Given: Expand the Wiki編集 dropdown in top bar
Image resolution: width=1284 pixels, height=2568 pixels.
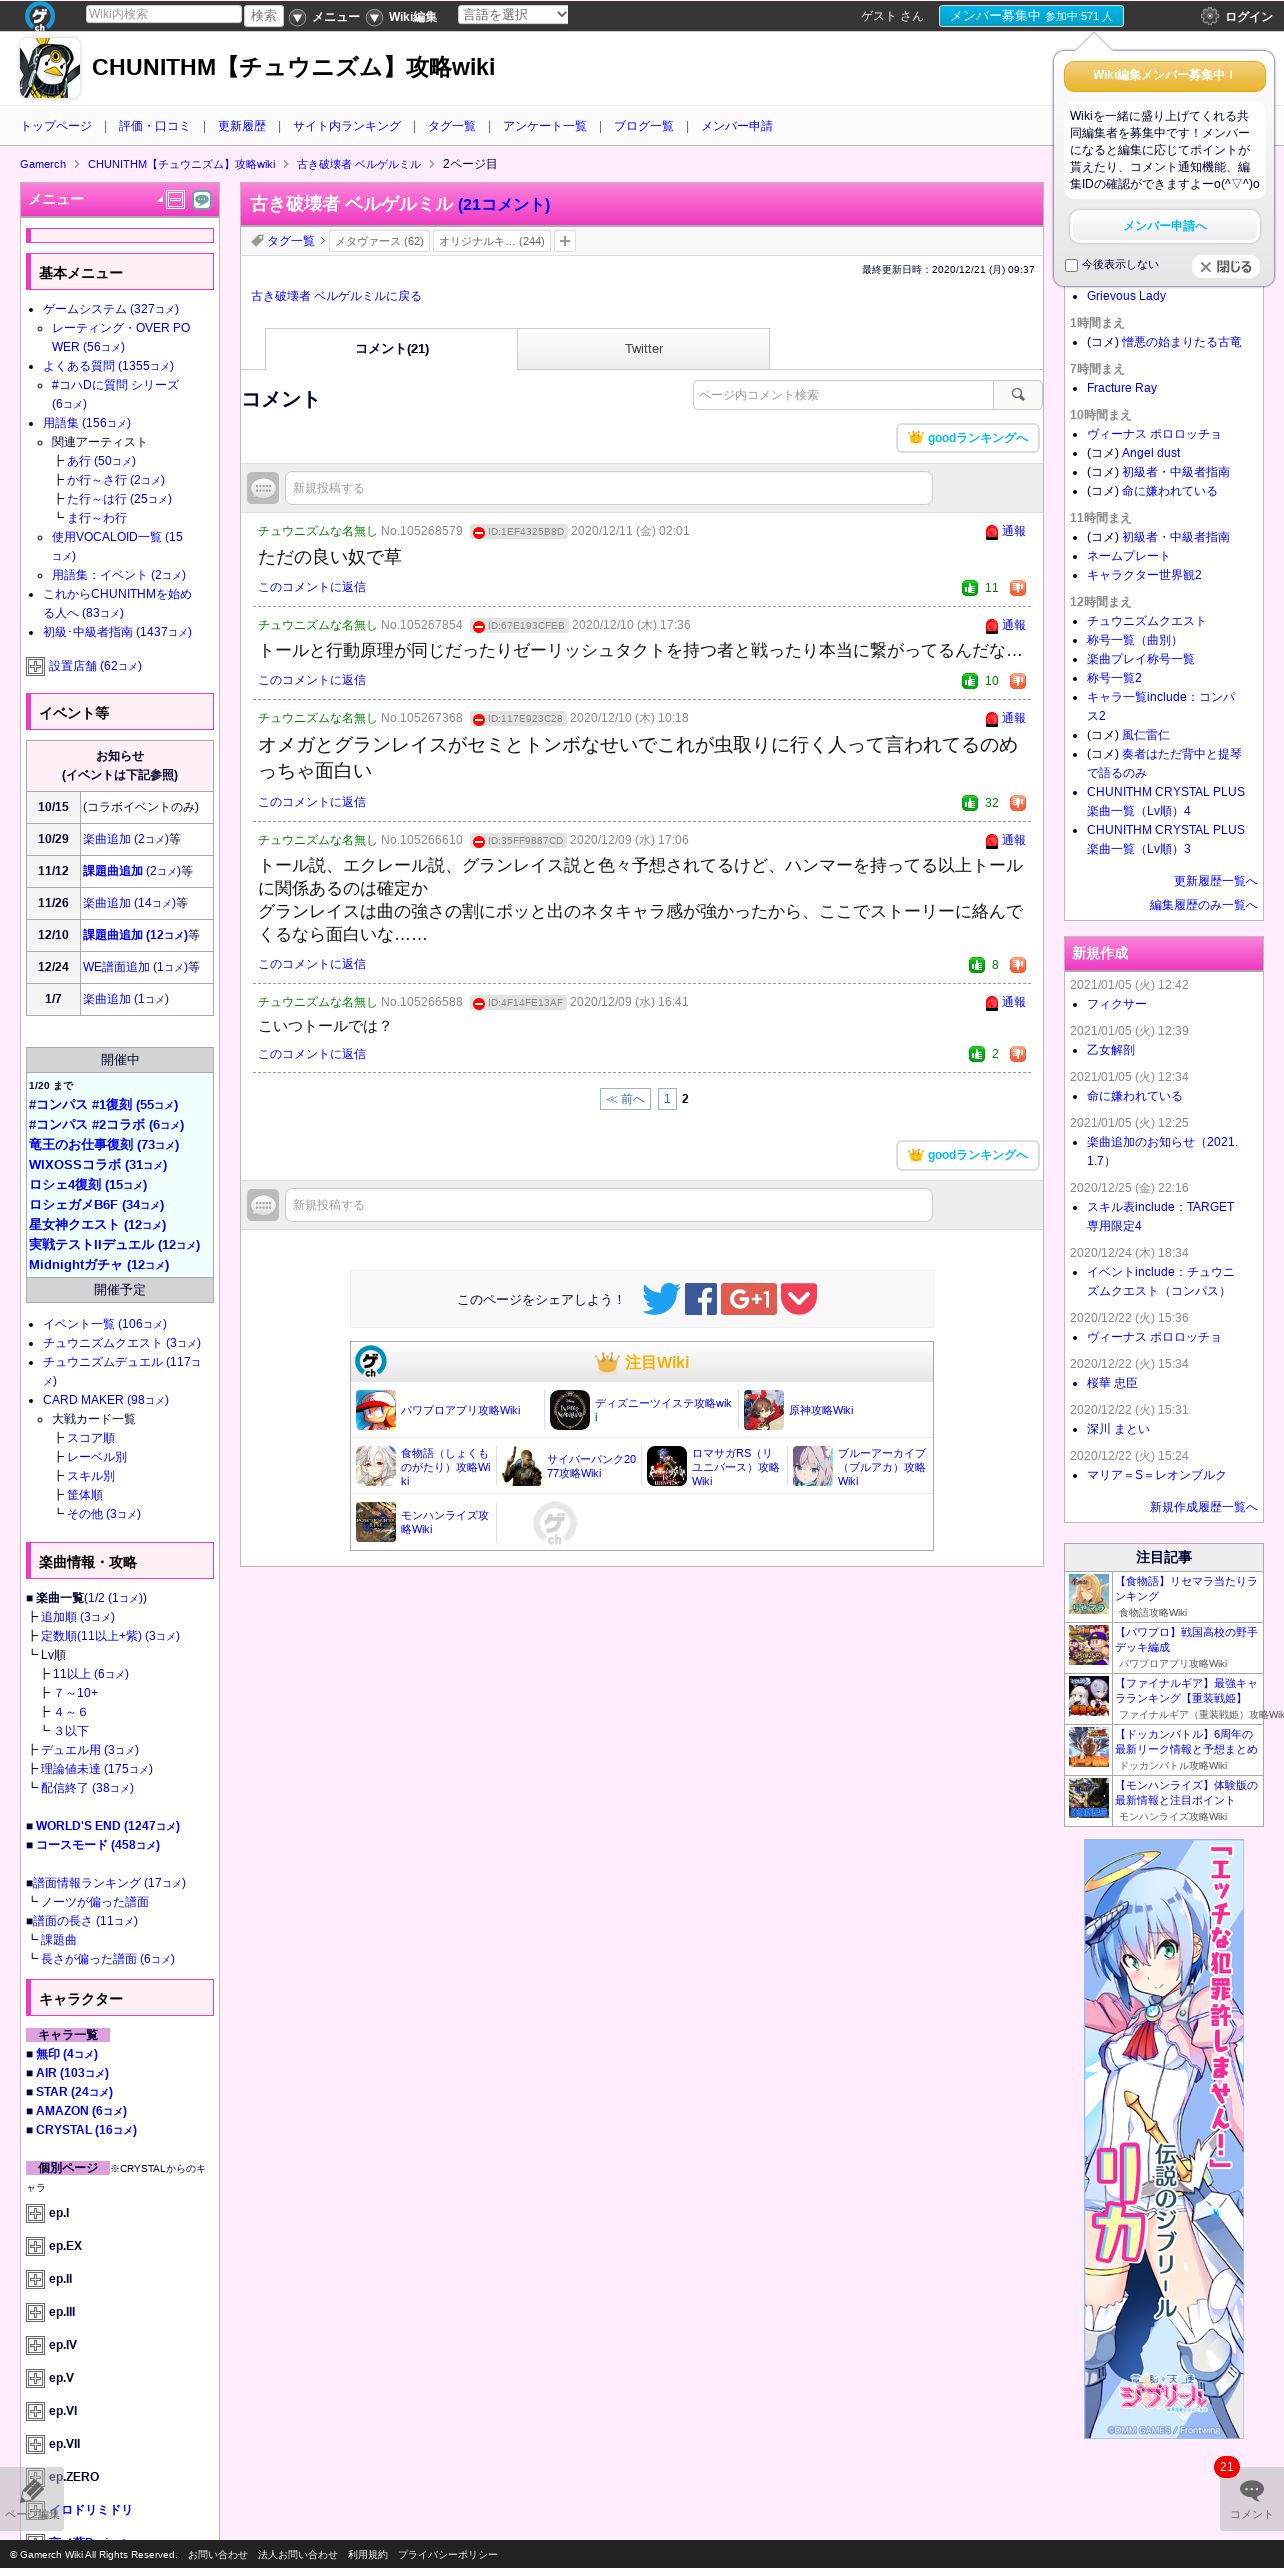Looking at the screenshot, I should 403,17.
